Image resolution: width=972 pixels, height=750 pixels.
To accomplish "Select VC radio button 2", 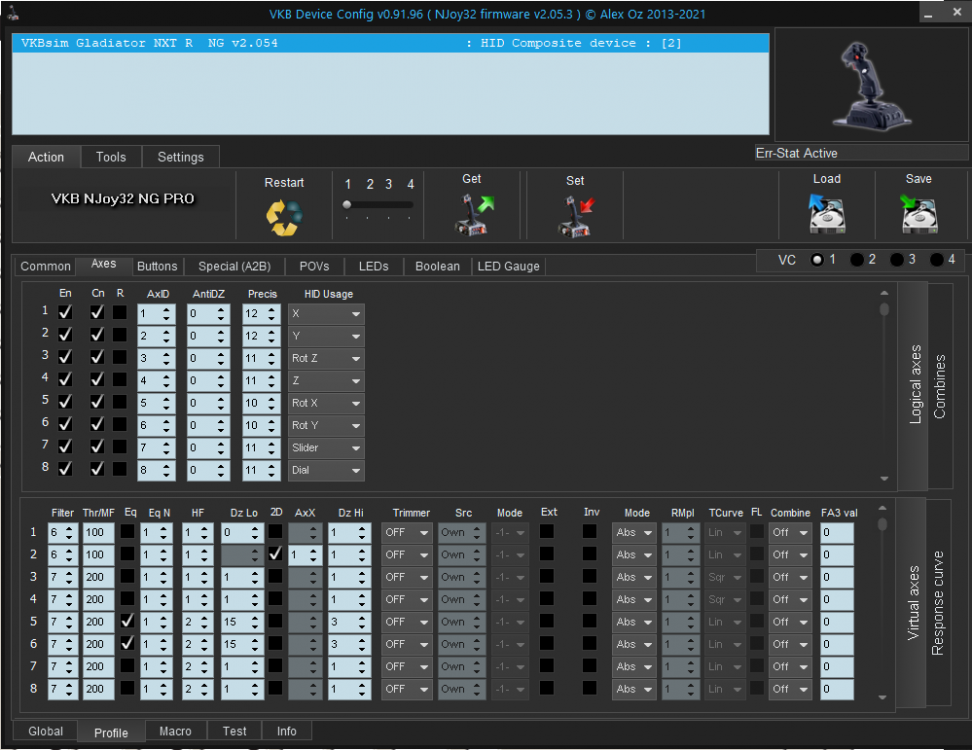I will (857, 259).
